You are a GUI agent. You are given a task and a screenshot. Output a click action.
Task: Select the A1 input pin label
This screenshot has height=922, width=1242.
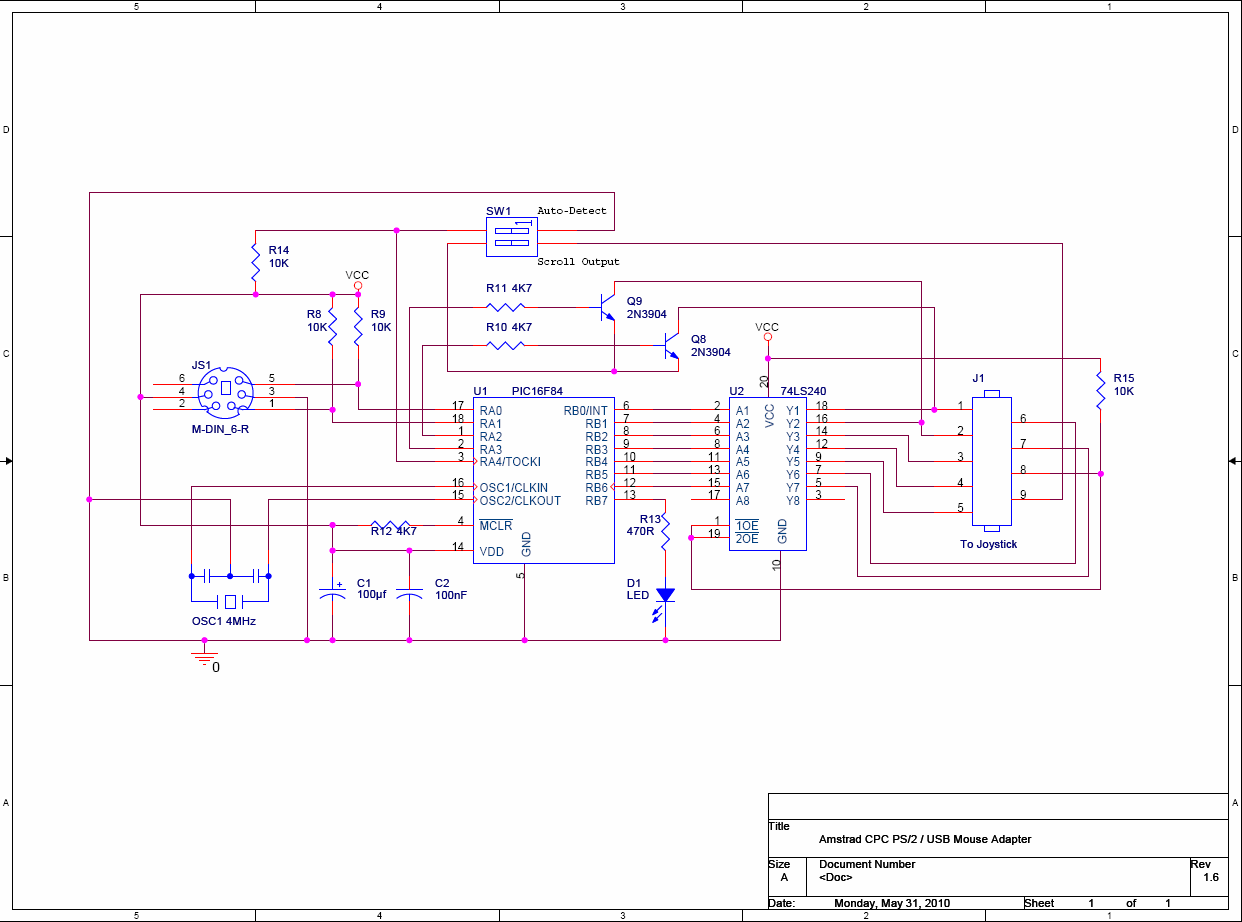(x=743, y=411)
